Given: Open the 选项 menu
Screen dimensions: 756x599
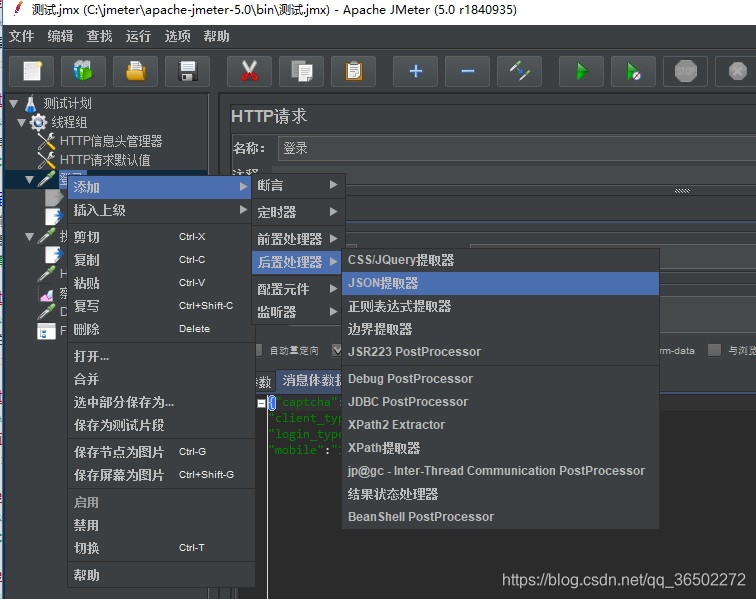Looking at the screenshot, I should (x=177, y=36).
